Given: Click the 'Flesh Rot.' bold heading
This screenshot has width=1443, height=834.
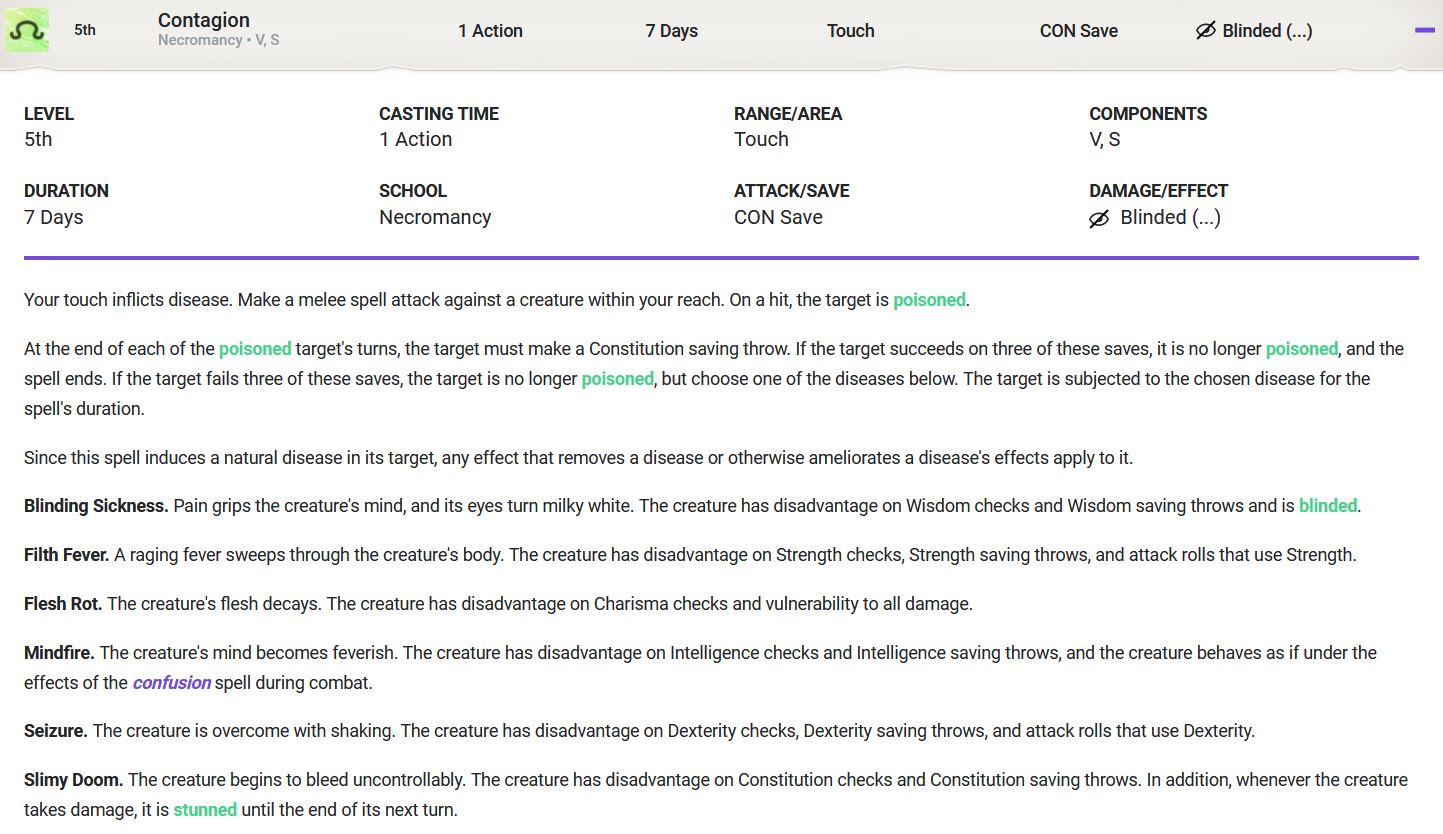Looking at the screenshot, I should (63, 604).
